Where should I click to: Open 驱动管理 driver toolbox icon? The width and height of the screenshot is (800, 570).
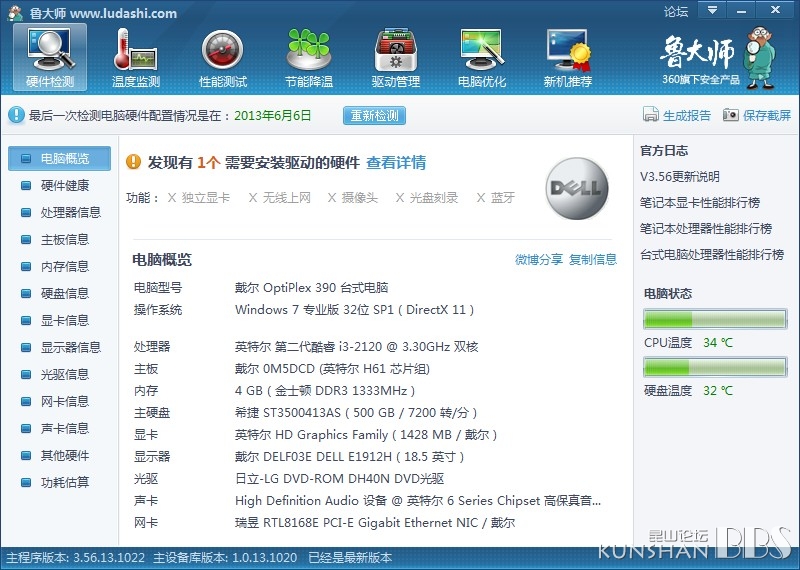[395, 57]
